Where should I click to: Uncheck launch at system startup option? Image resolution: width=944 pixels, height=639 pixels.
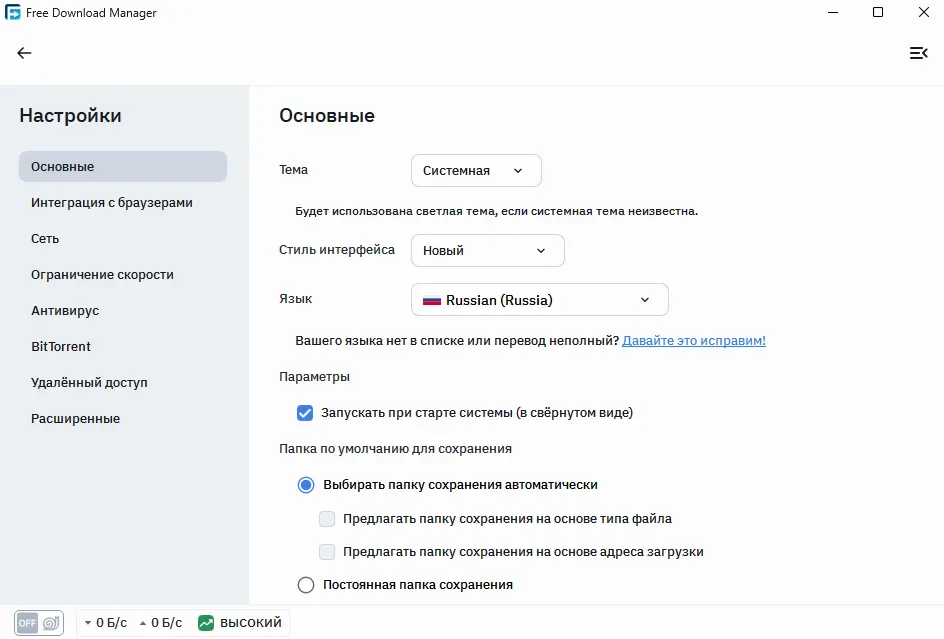[x=305, y=413]
